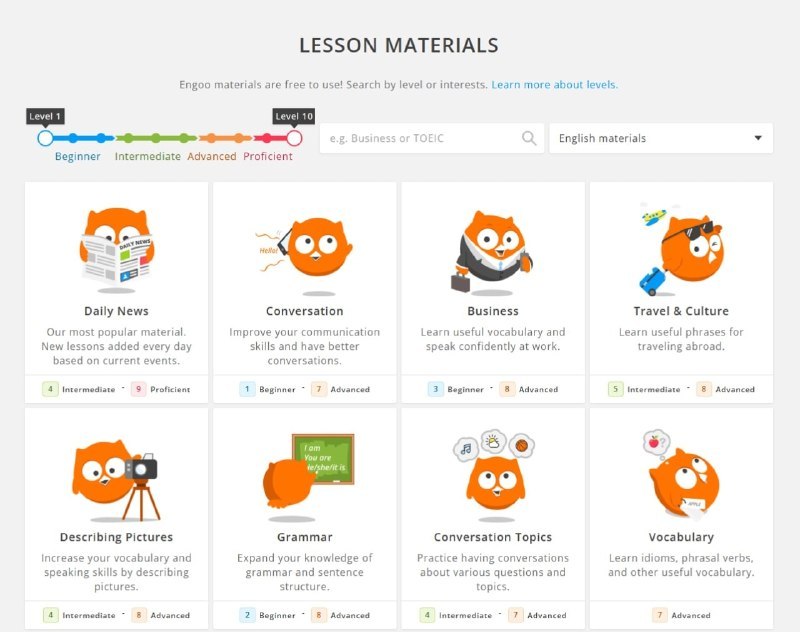Pick the Describing Pictures camera owl

tap(115, 479)
